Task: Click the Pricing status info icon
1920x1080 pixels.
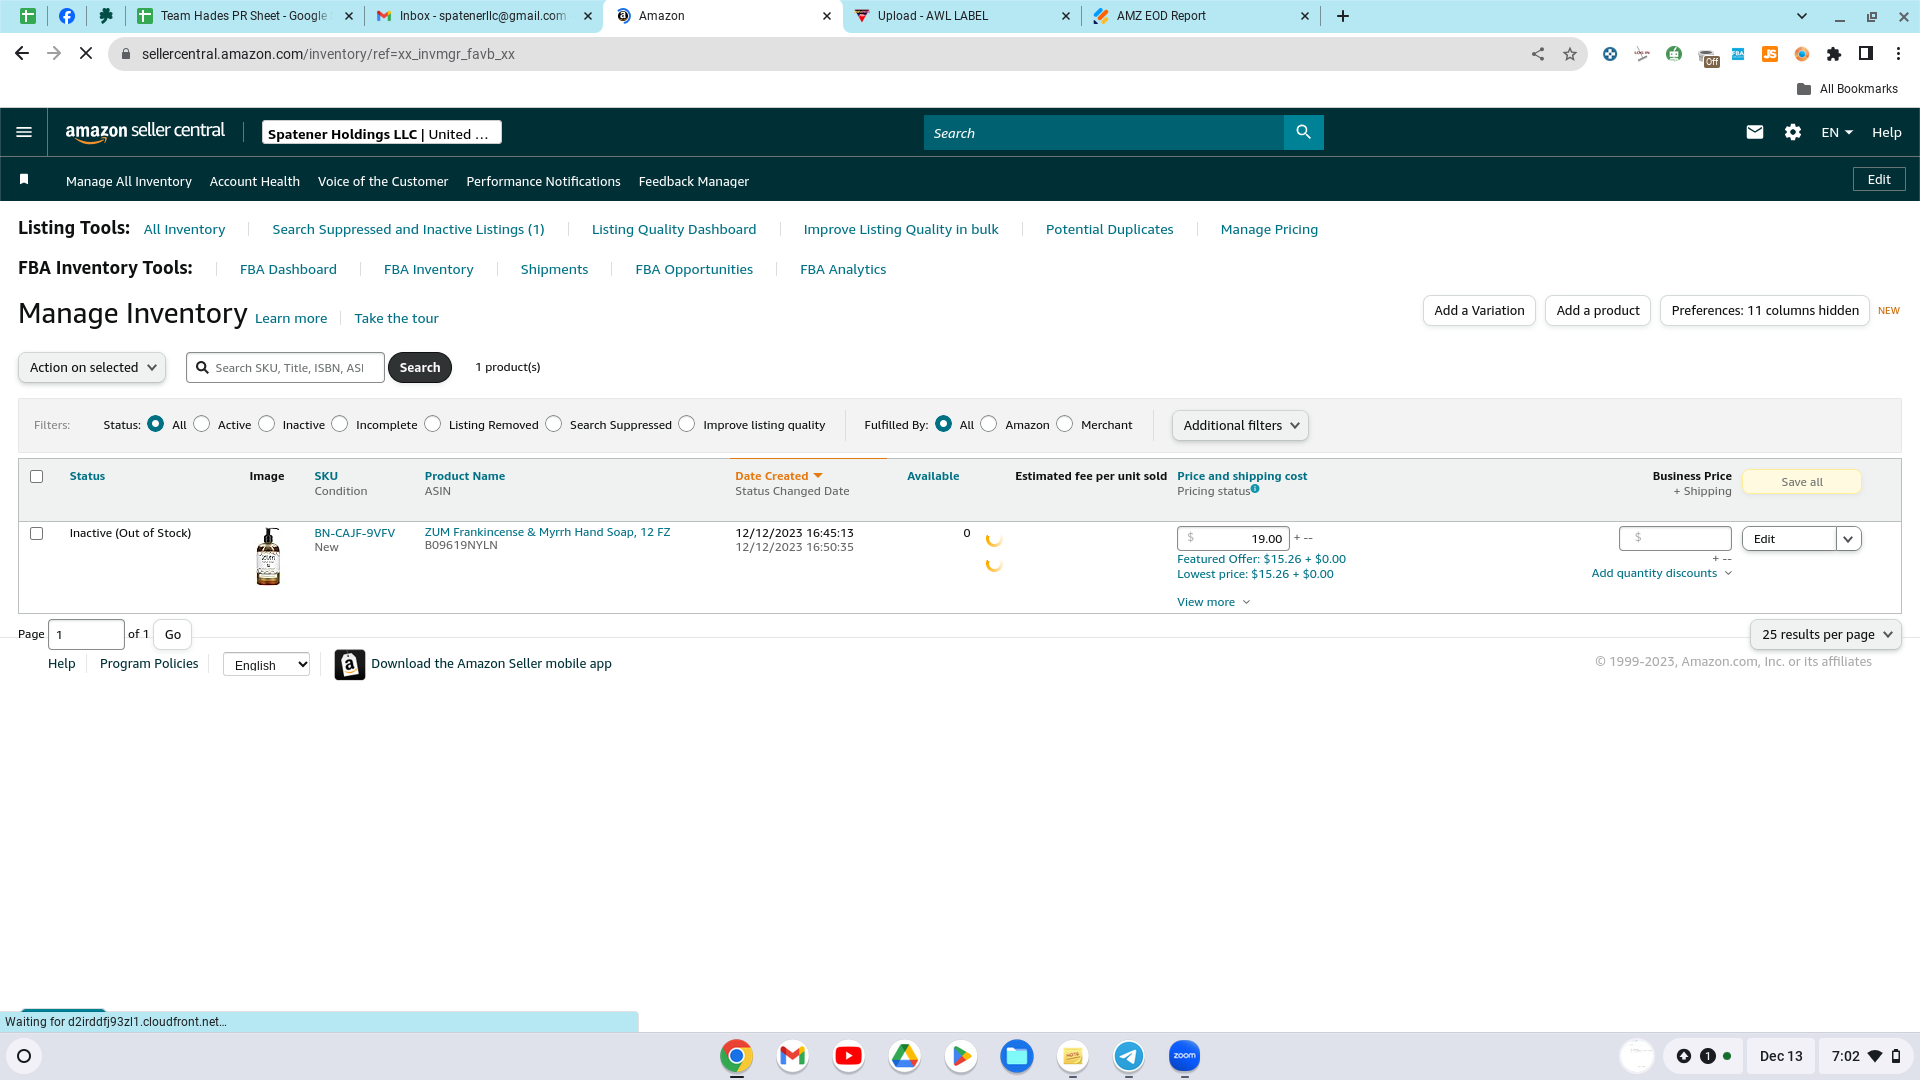Action: (1255, 489)
